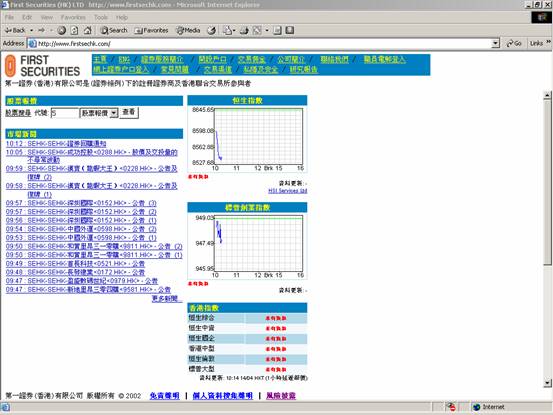Viewport: 553px width, 415px height.
Task: Open the 09:59 news about 0228.HK
Action: 92,173
